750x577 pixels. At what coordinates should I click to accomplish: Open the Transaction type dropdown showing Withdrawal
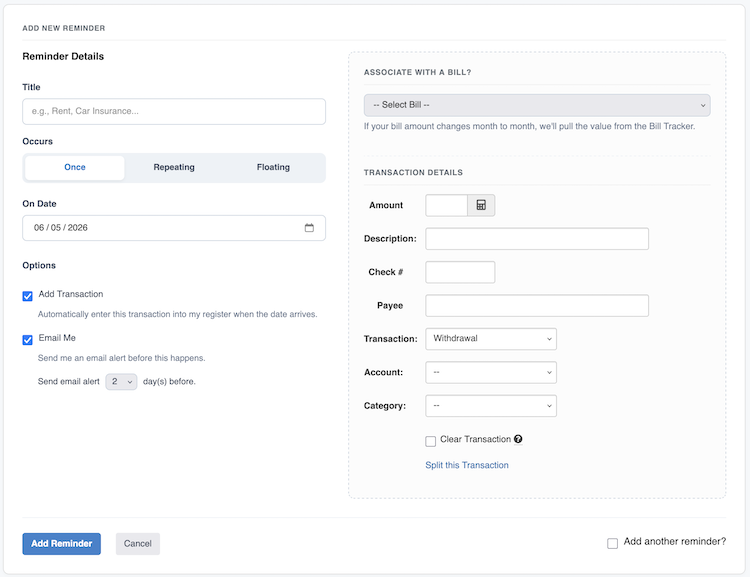pos(491,339)
